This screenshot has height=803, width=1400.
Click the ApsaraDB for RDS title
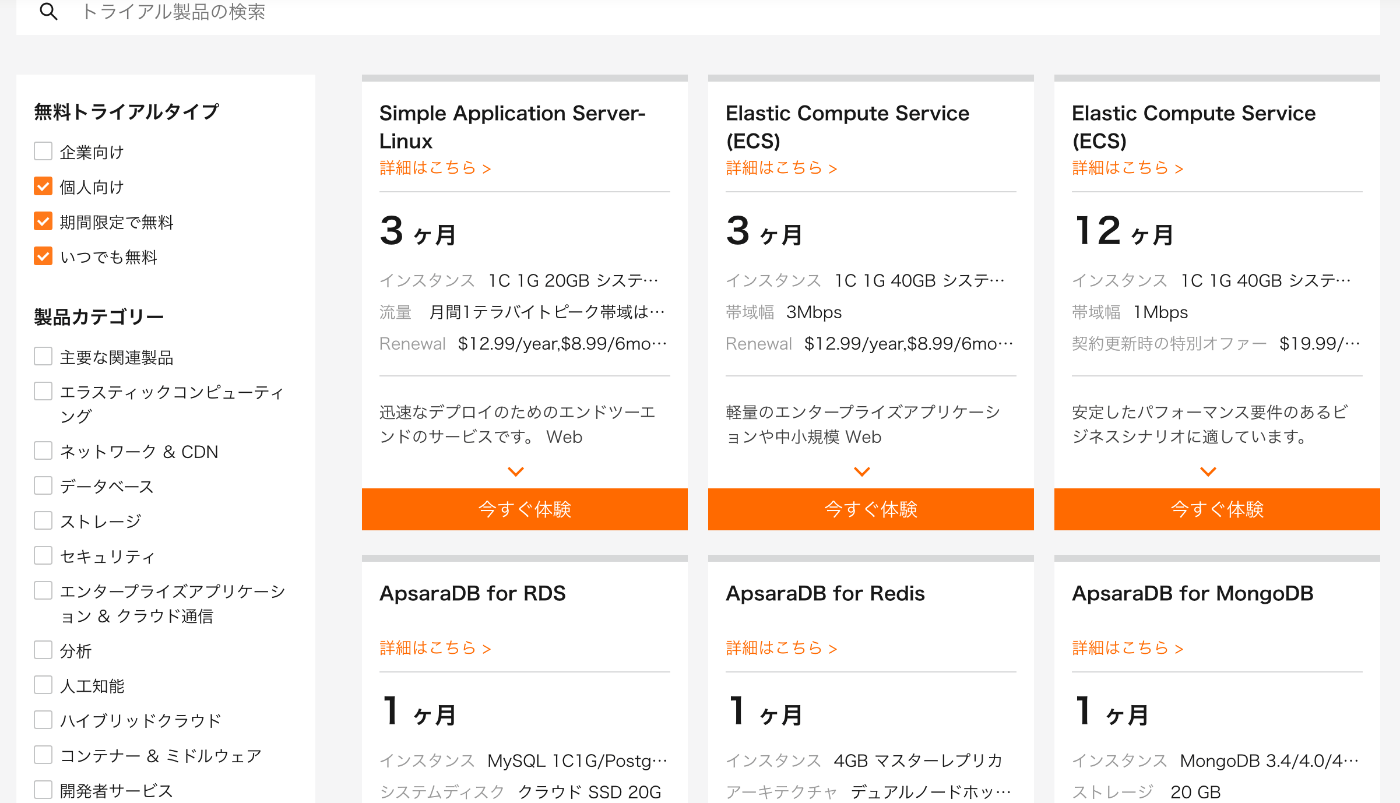[x=472, y=593]
